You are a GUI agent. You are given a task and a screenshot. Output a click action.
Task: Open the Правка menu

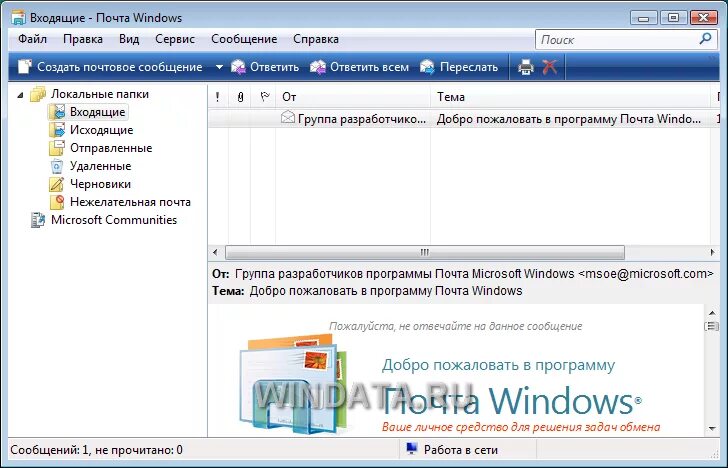(x=83, y=39)
